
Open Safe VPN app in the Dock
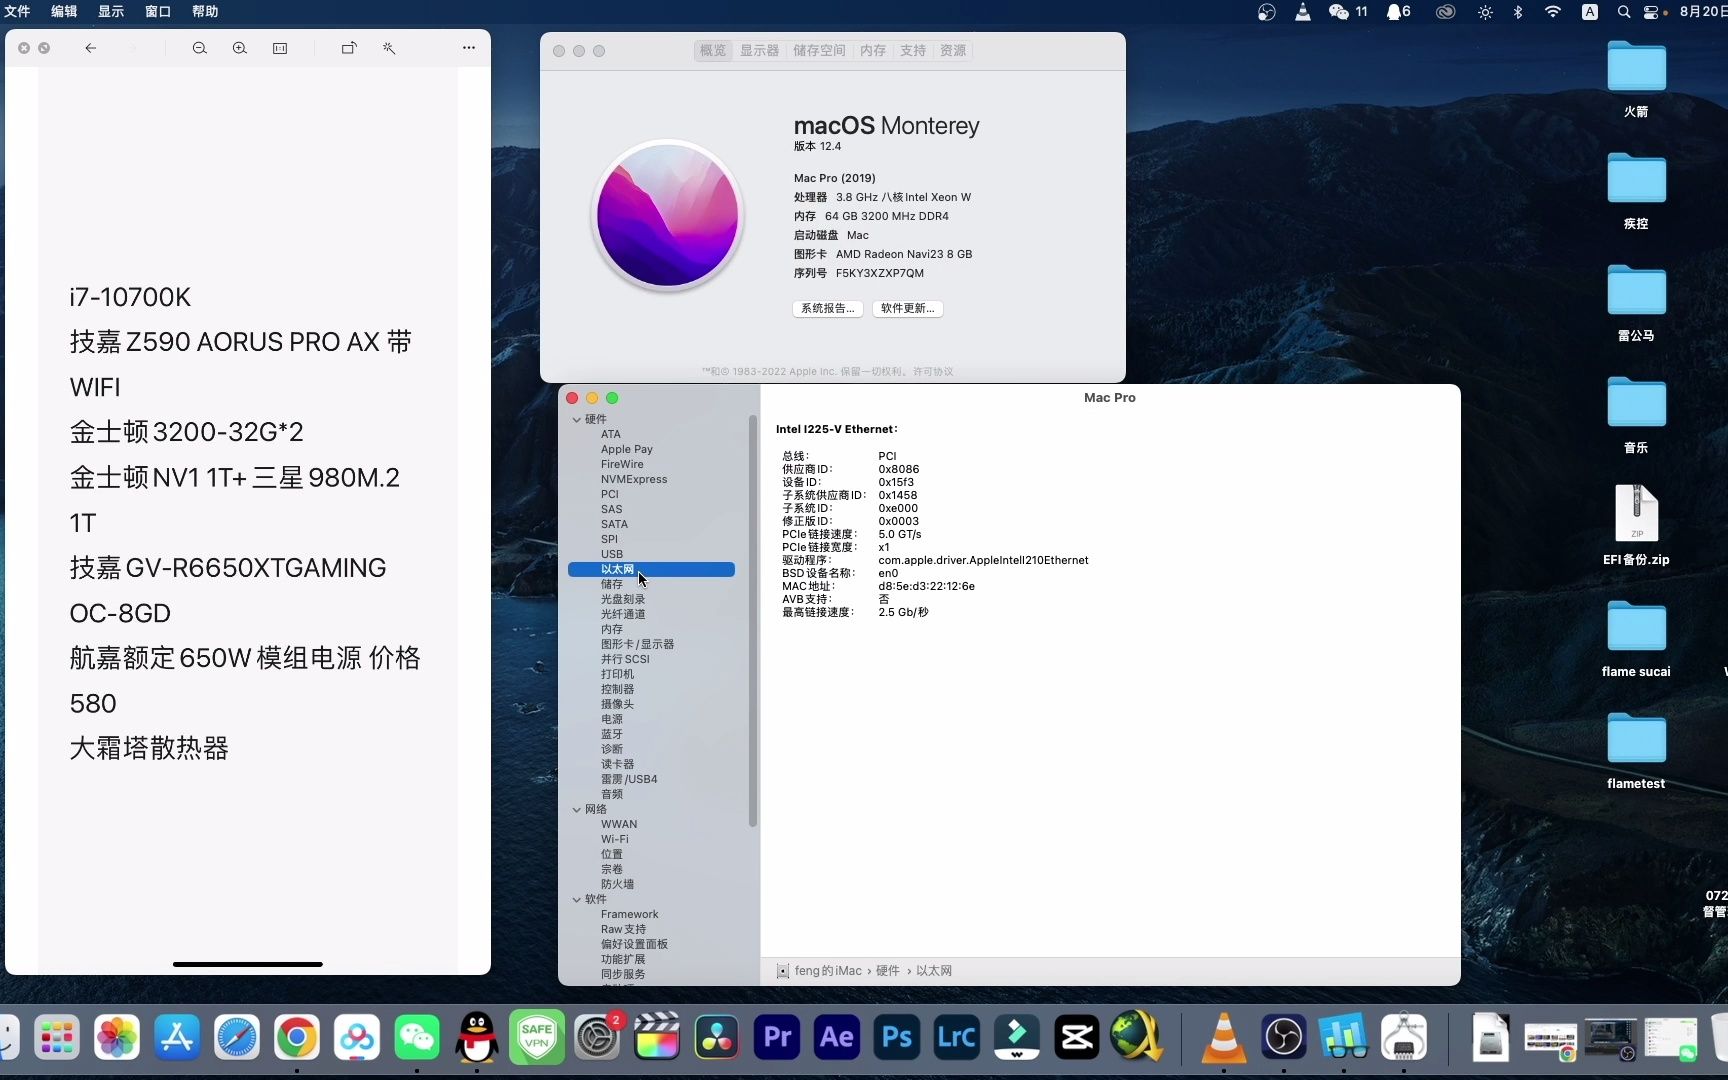point(537,1038)
